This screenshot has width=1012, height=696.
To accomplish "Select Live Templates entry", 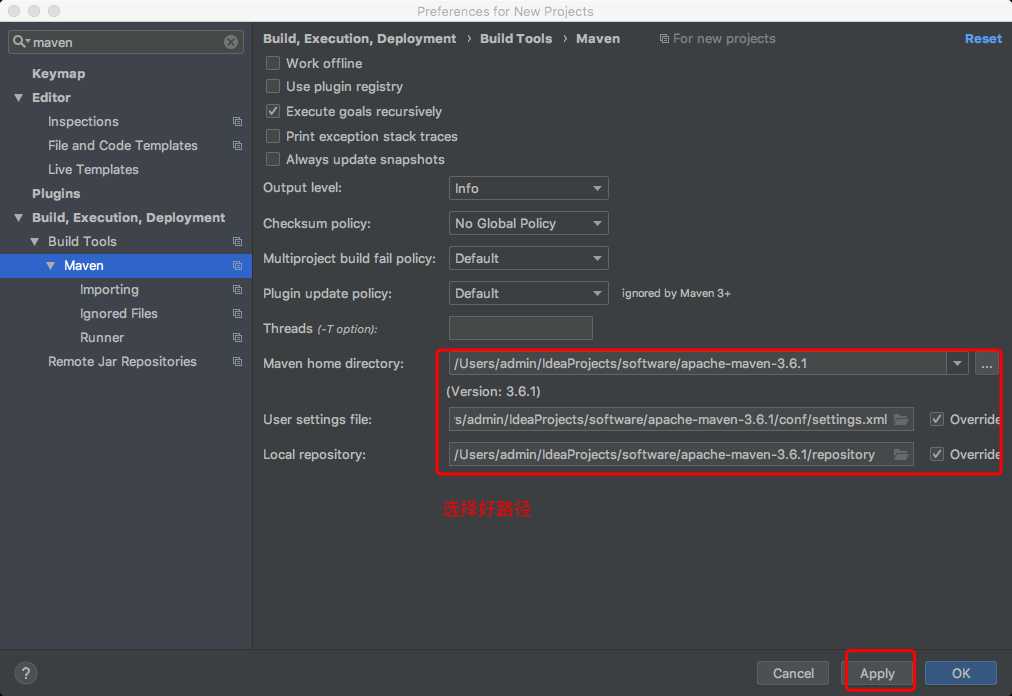I will point(93,169).
